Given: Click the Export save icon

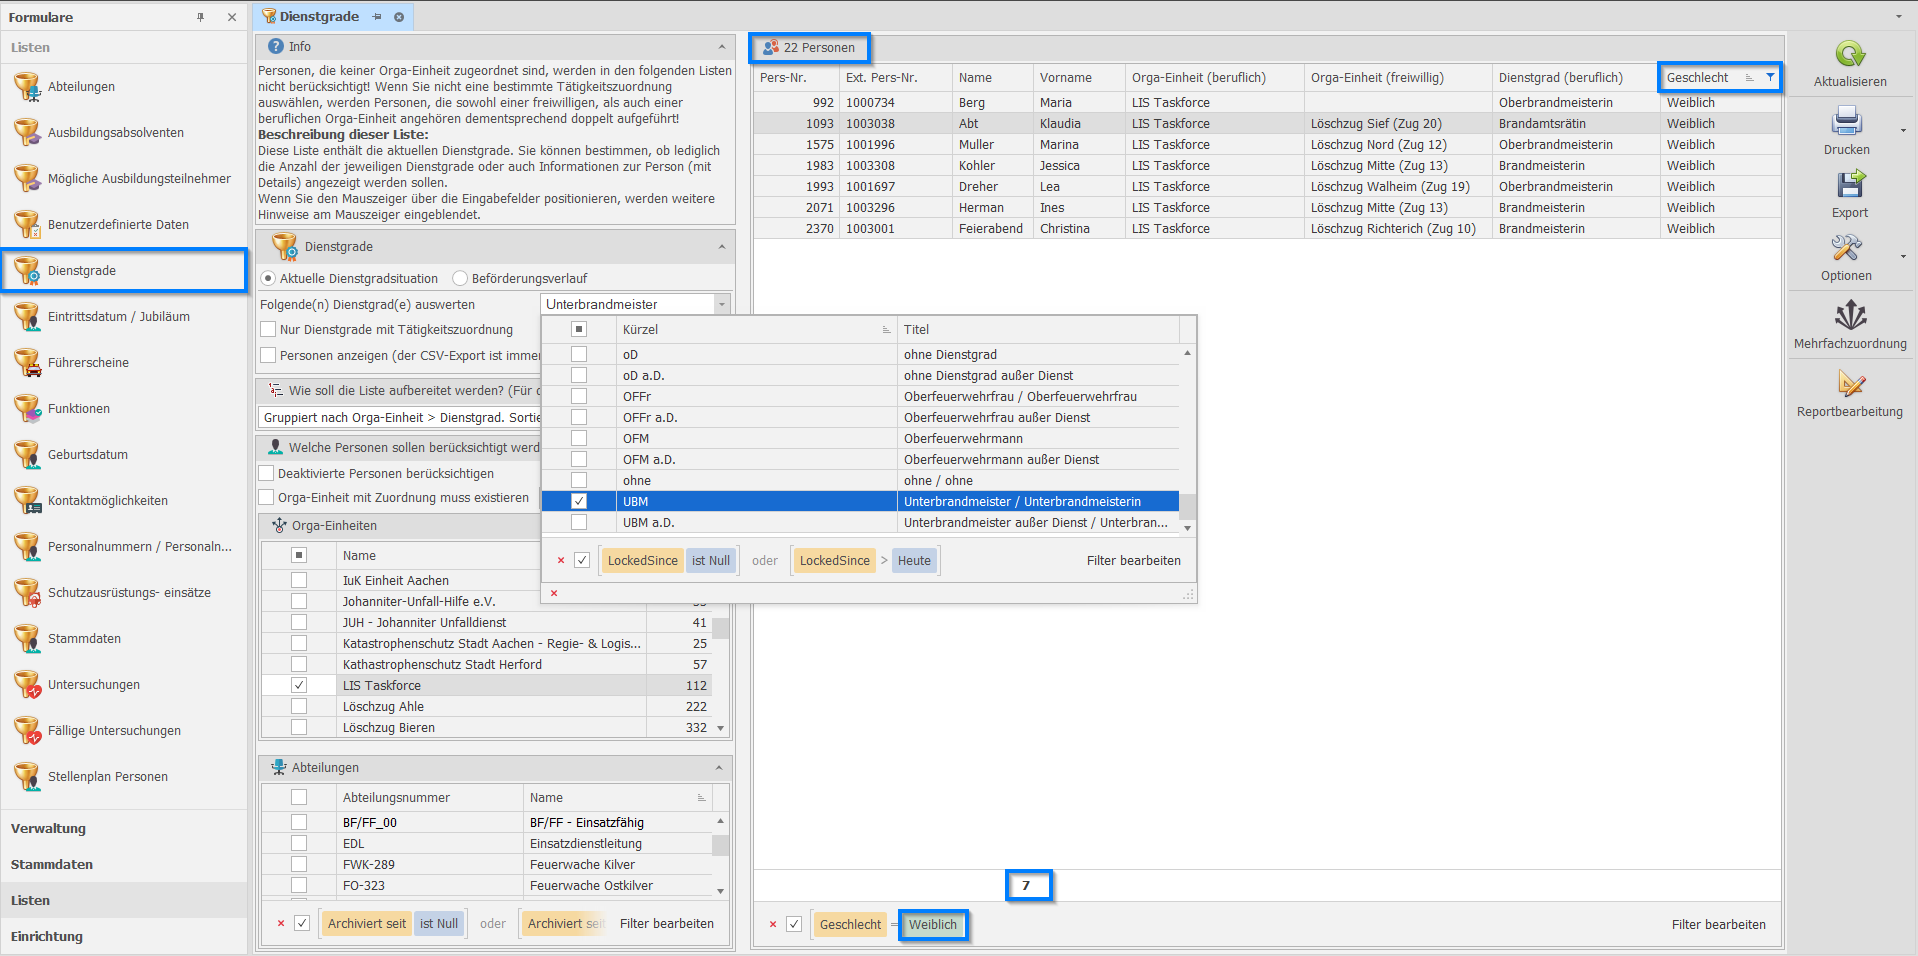Looking at the screenshot, I should pyautogui.click(x=1849, y=186).
